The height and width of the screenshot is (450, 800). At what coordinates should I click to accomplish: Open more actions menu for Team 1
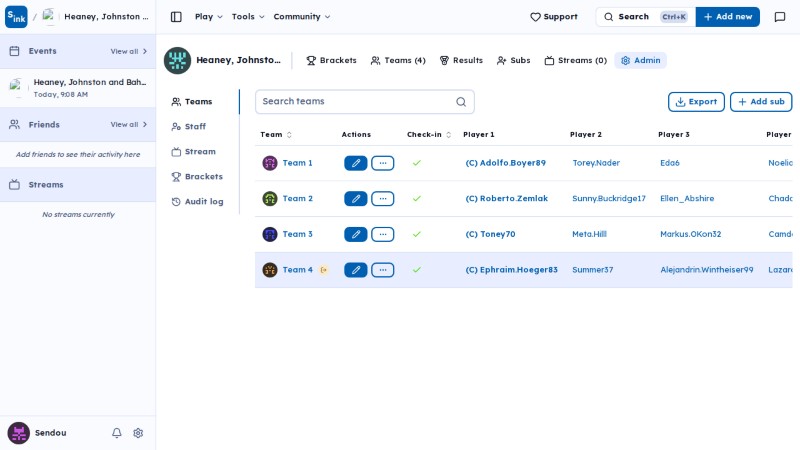pyautogui.click(x=383, y=163)
